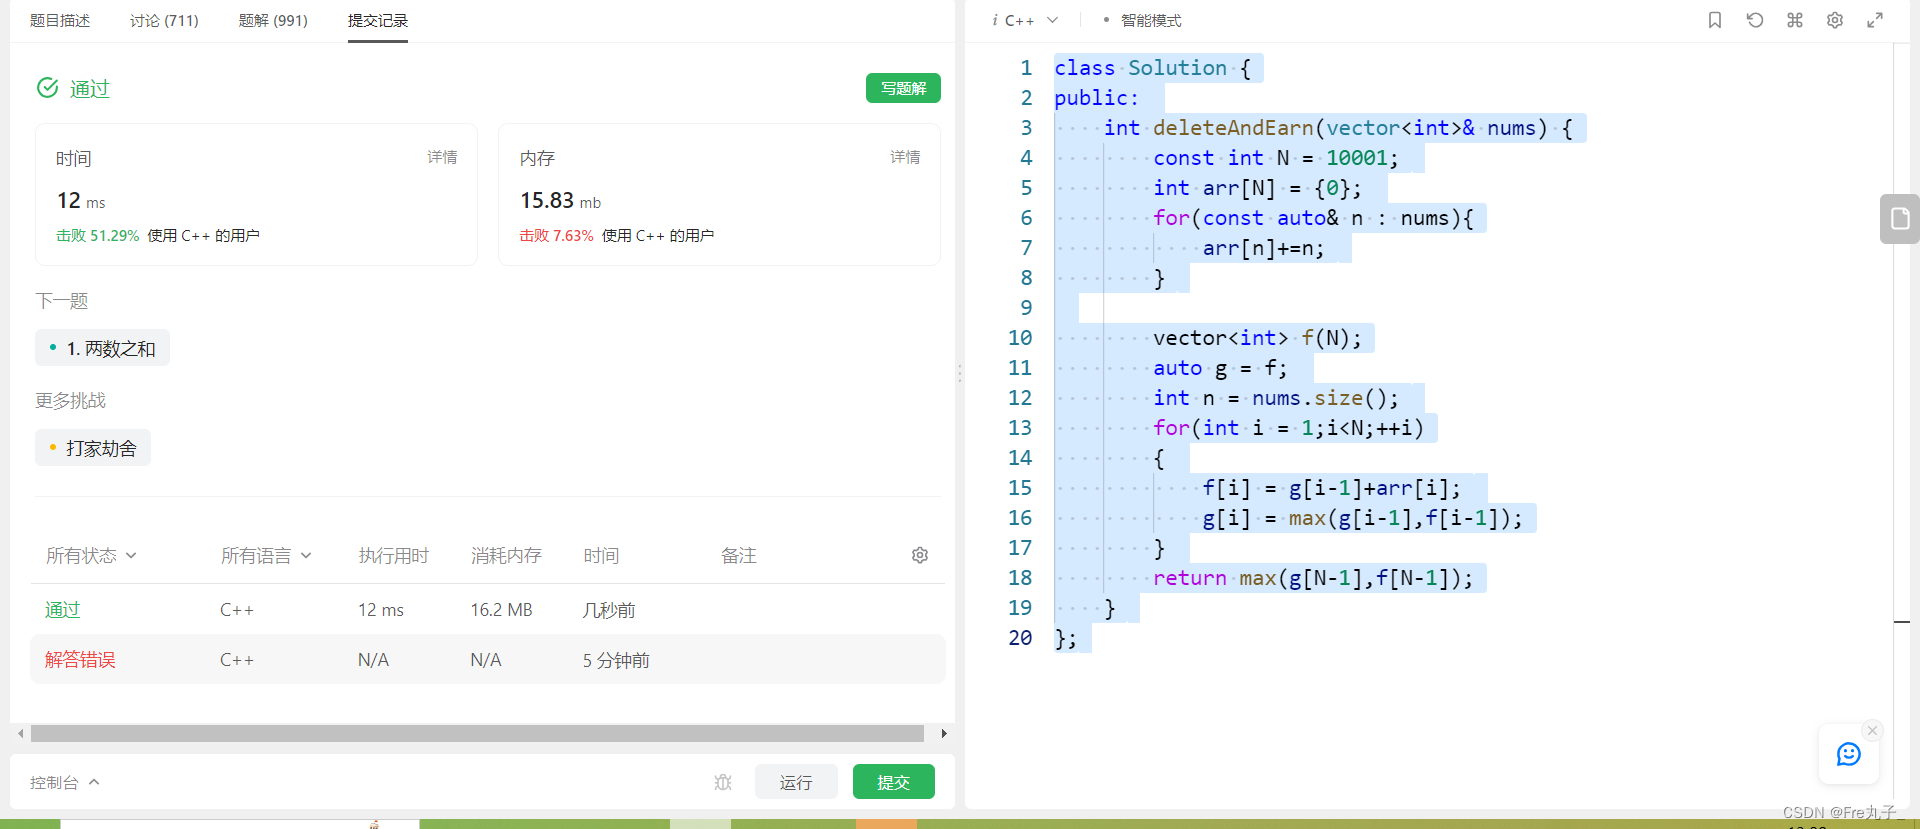Switch to the 题解 (991) tab
The height and width of the screenshot is (829, 1920).
273,20
